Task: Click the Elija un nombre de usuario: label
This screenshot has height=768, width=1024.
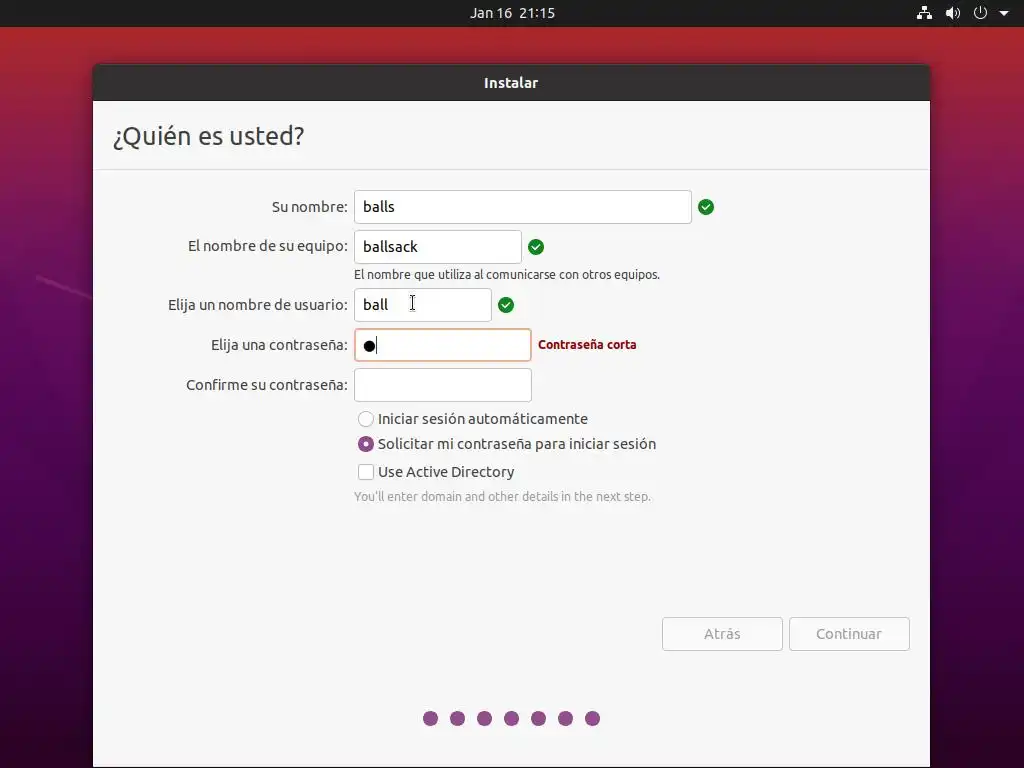Action: pos(258,305)
